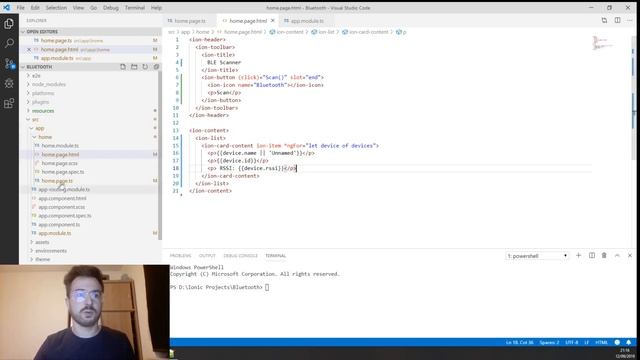Split the editor to the right

(617, 20)
